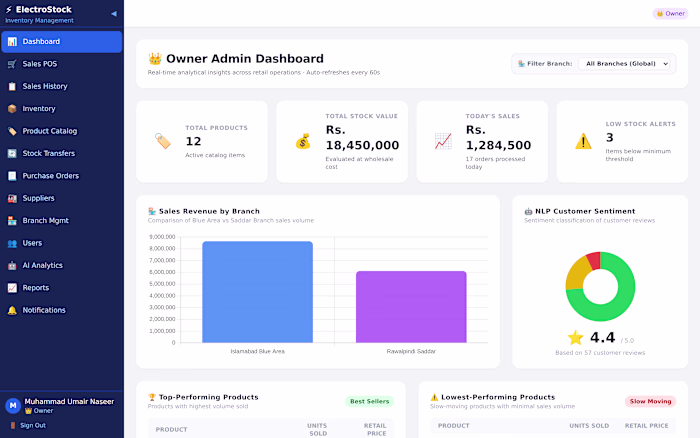The height and width of the screenshot is (438, 700).
Task: Open Dashboard in the sidebar menu
Action: 62,42
